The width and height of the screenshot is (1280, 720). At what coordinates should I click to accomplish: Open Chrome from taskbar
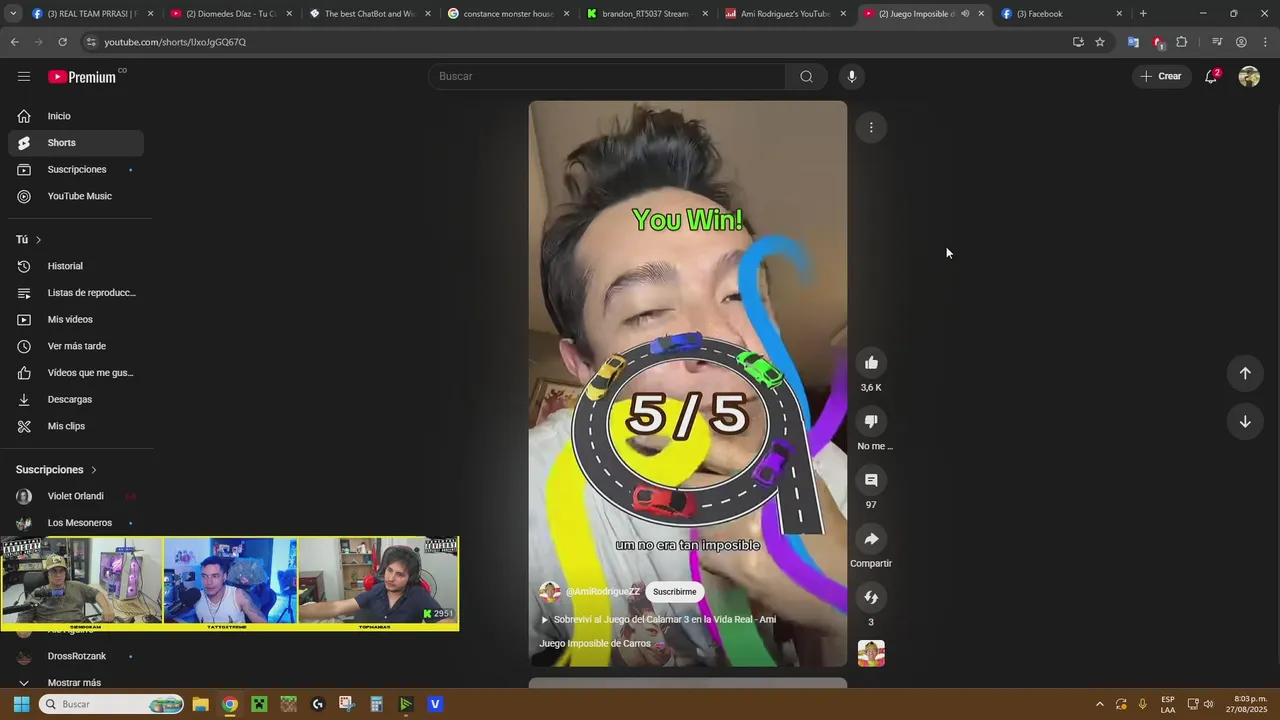pos(230,704)
